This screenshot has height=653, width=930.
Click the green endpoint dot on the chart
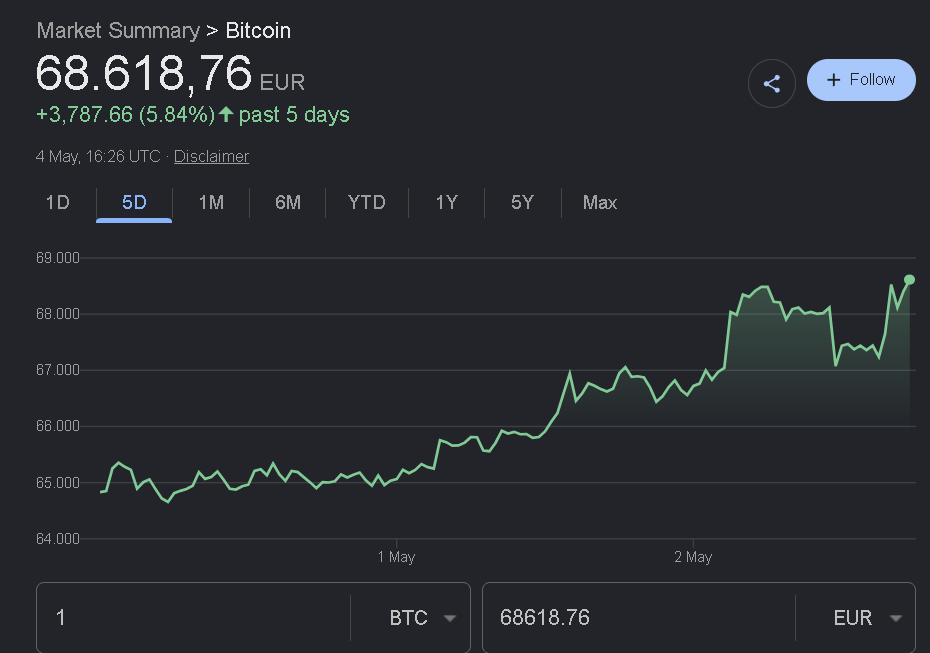[x=909, y=279]
